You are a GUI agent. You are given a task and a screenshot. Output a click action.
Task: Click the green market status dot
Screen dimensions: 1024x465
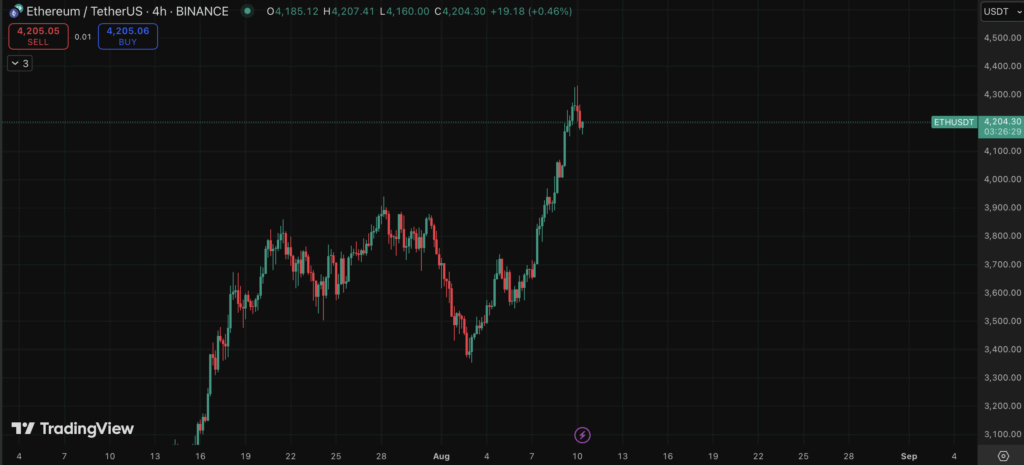[246, 11]
